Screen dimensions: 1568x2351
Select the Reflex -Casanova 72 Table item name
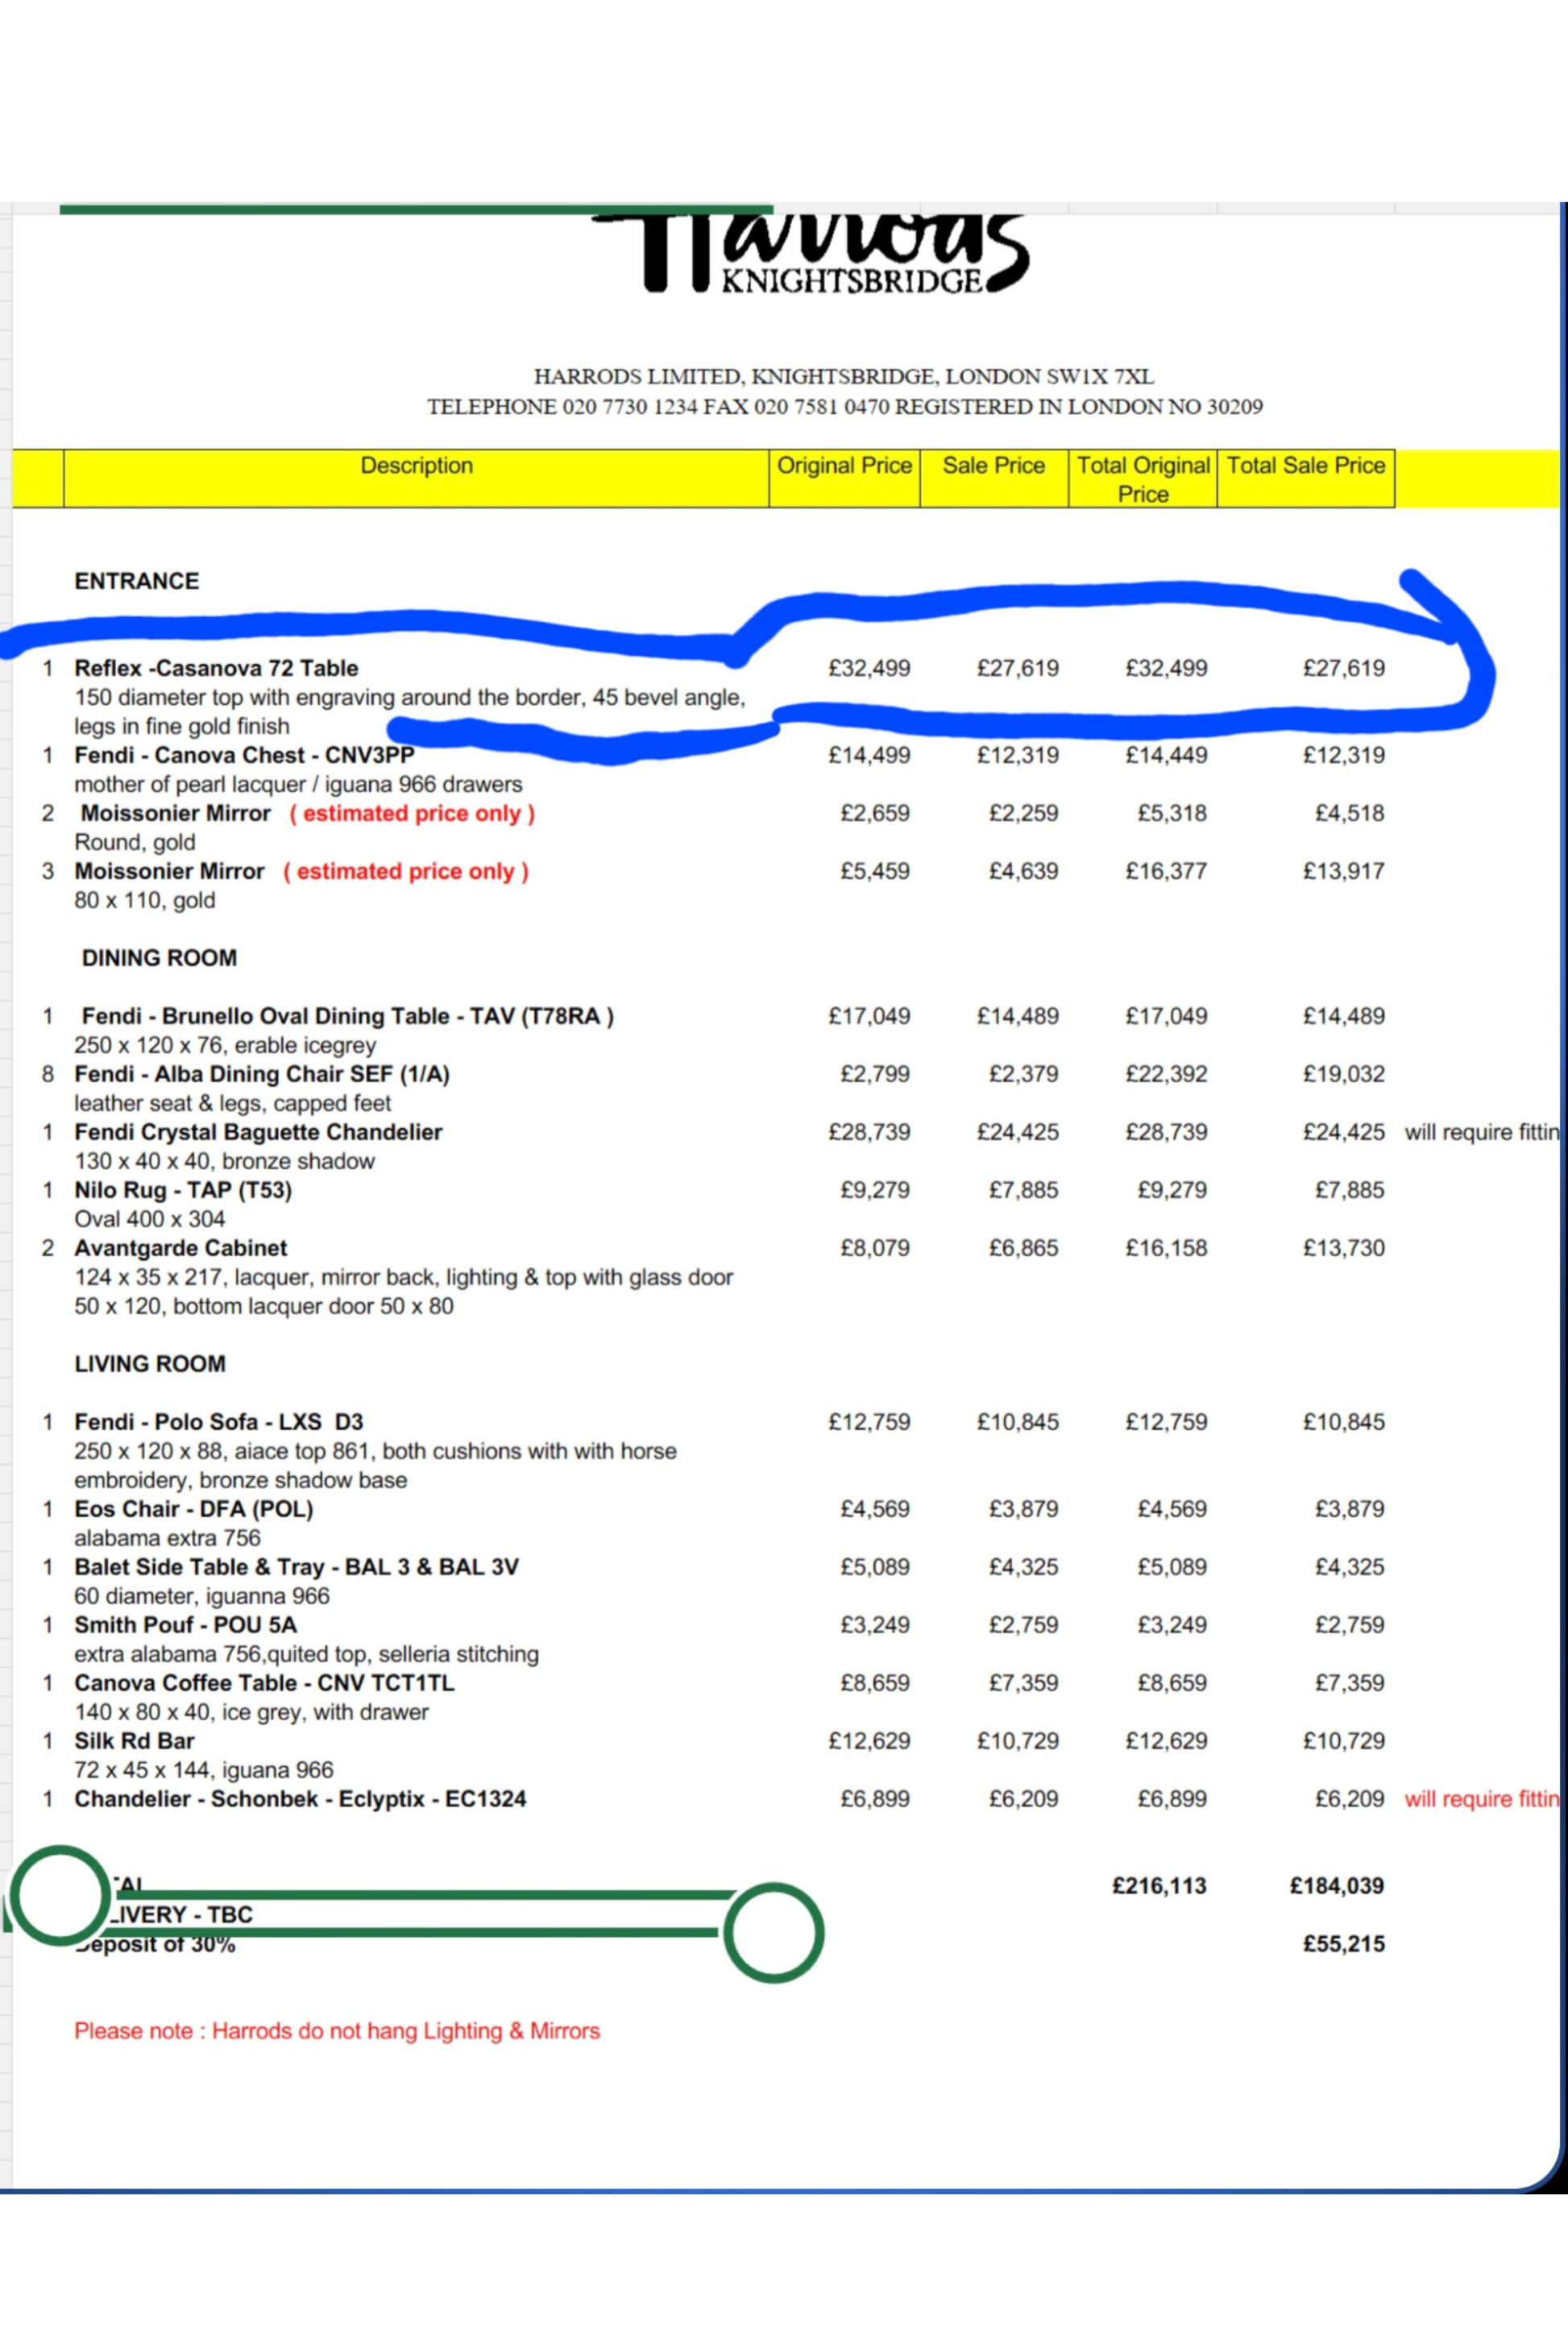[216, 668]
